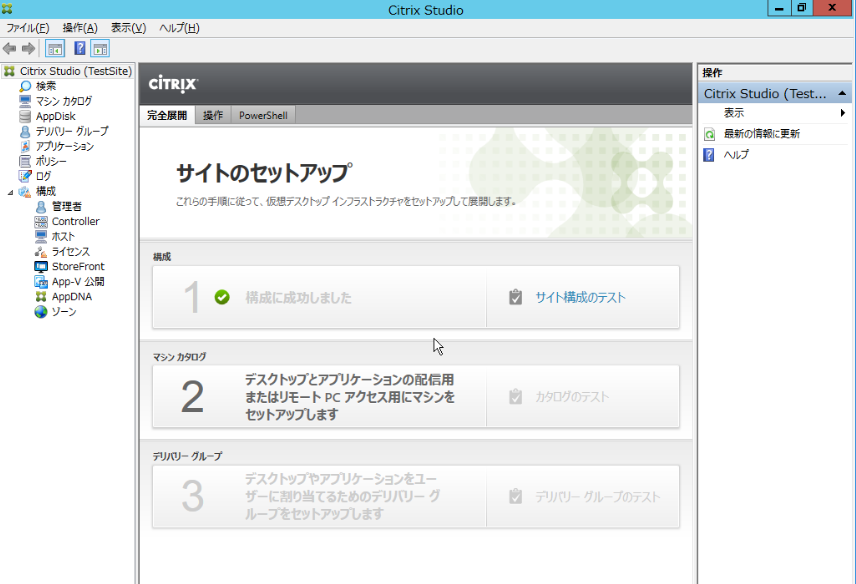Image resolution: width=856 pixels, height=584 pixels.
Task: Switch to the 完全展開 tab
Action: click(x=167, y=115)
